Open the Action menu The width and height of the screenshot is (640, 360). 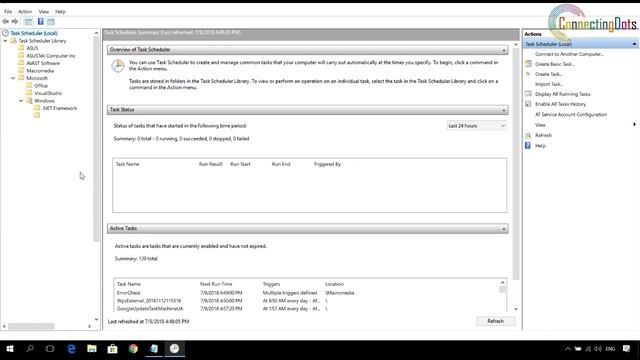(25, 11)
